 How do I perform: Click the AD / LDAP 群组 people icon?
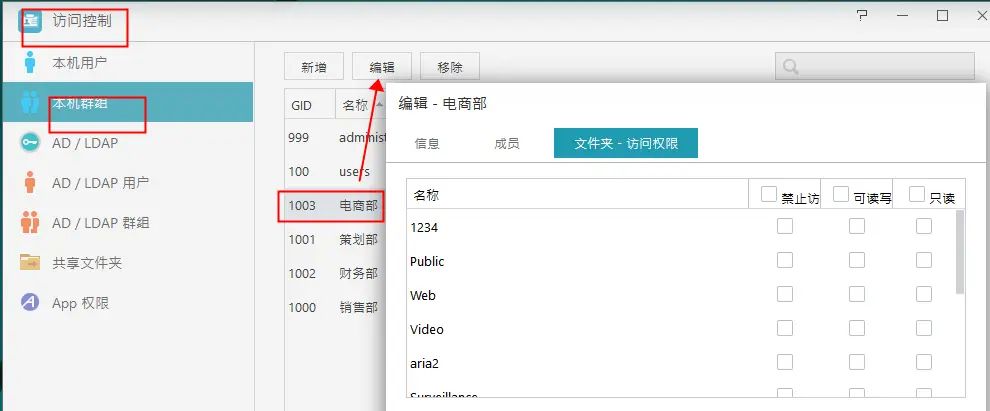pyautogui.click(x=30, y=223)
